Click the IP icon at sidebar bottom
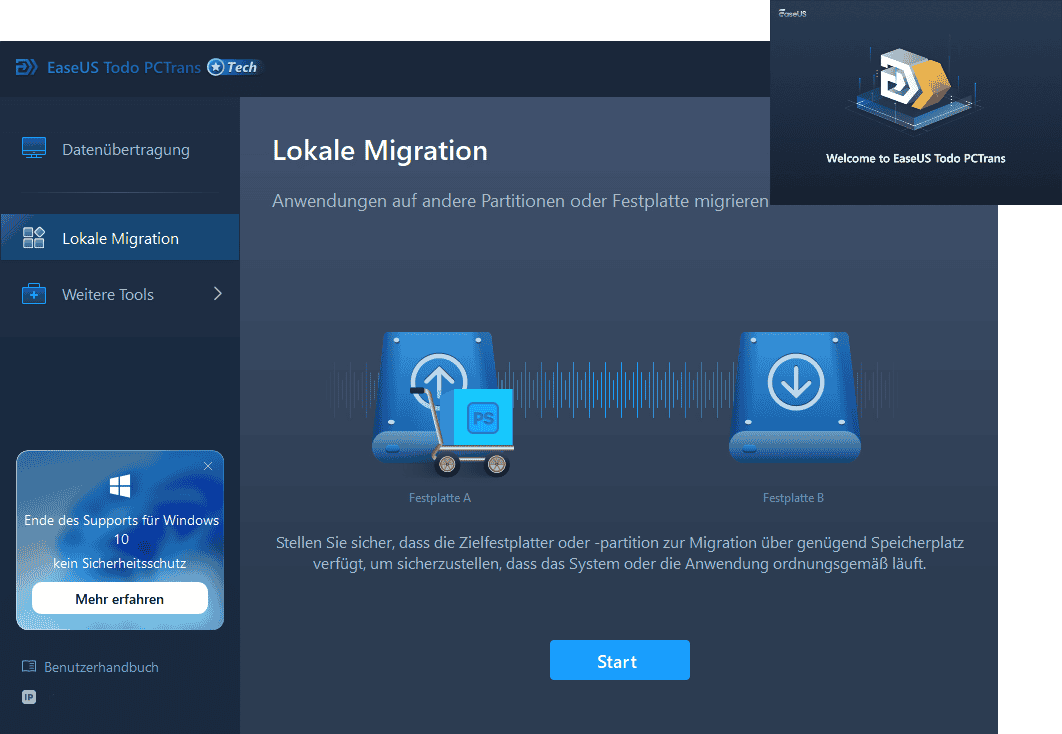 [29, 697]
